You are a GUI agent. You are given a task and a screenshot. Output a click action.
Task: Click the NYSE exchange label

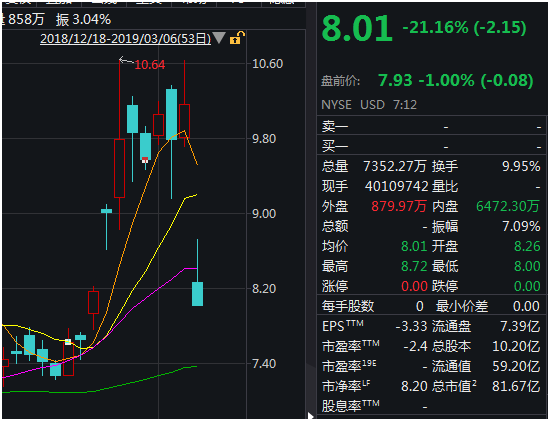pos(336,105)
